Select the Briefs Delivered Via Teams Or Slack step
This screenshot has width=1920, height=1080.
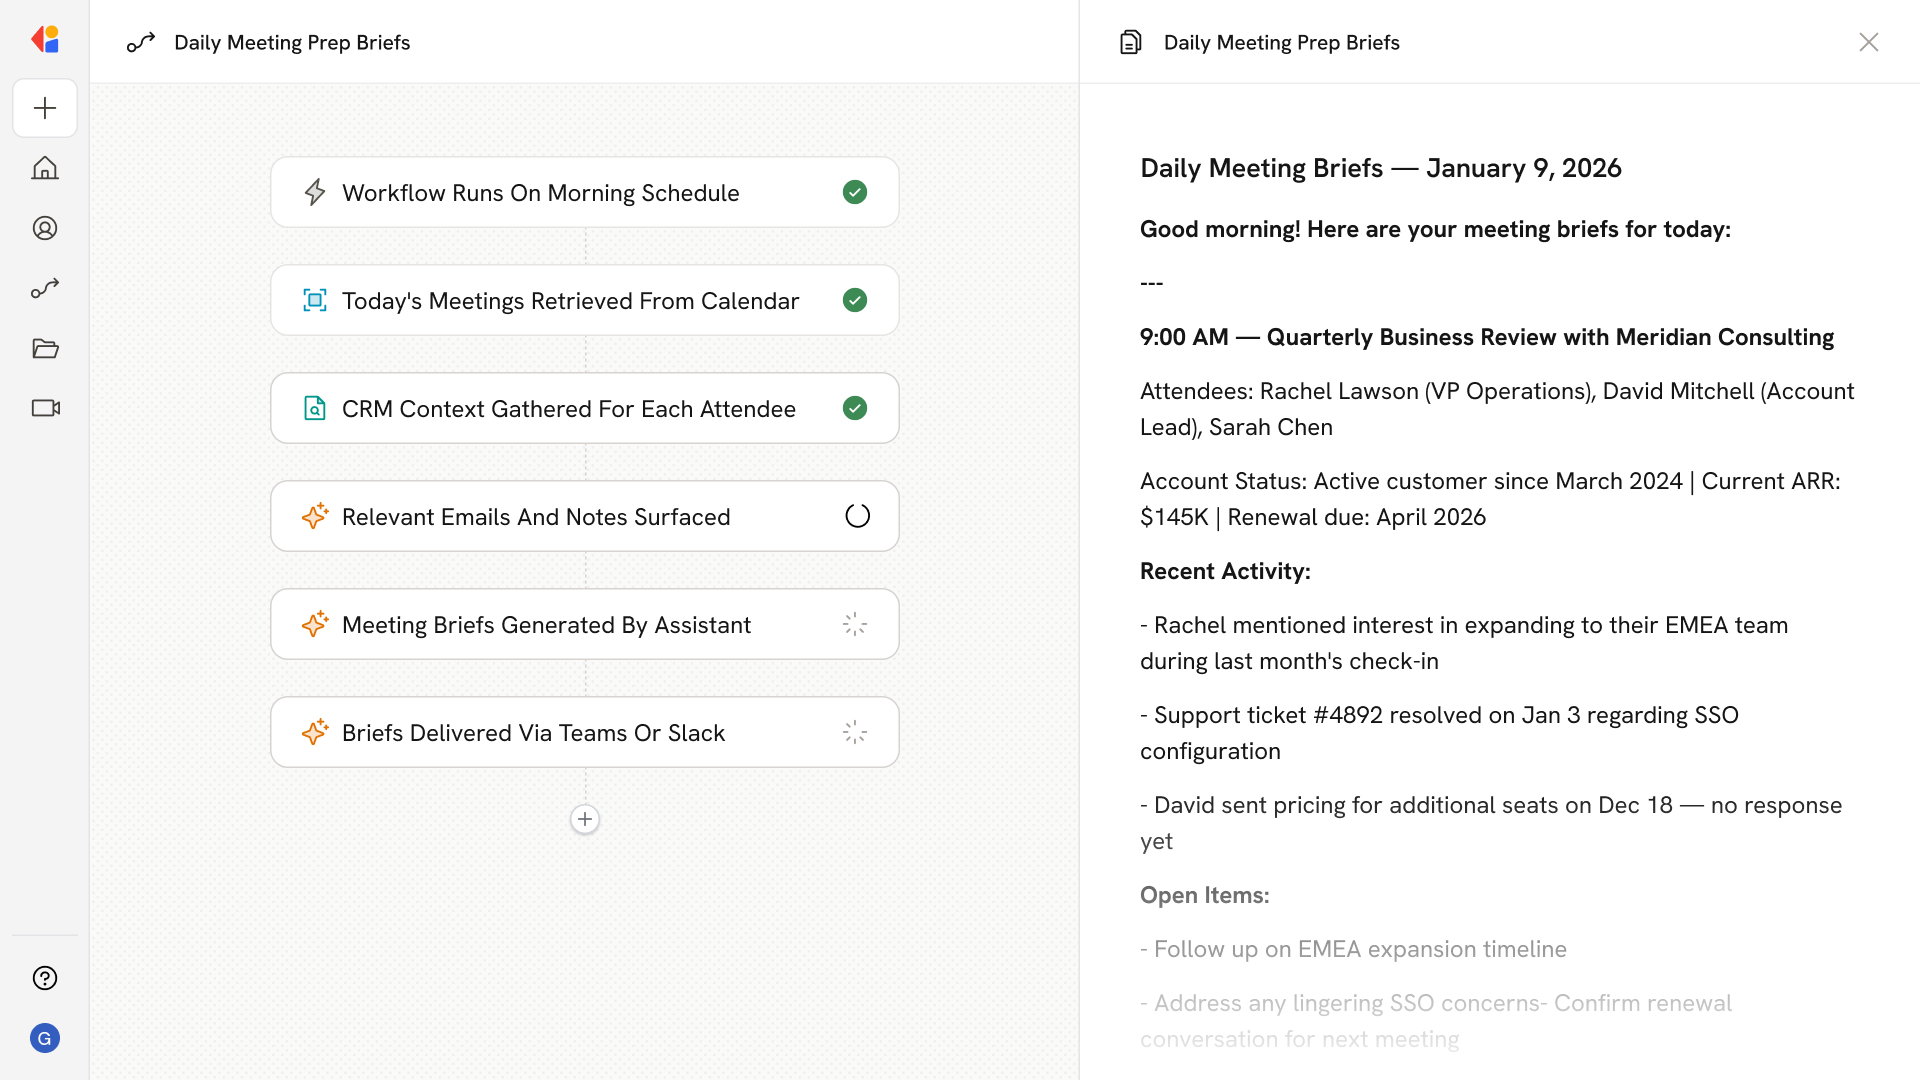[585, 732]
